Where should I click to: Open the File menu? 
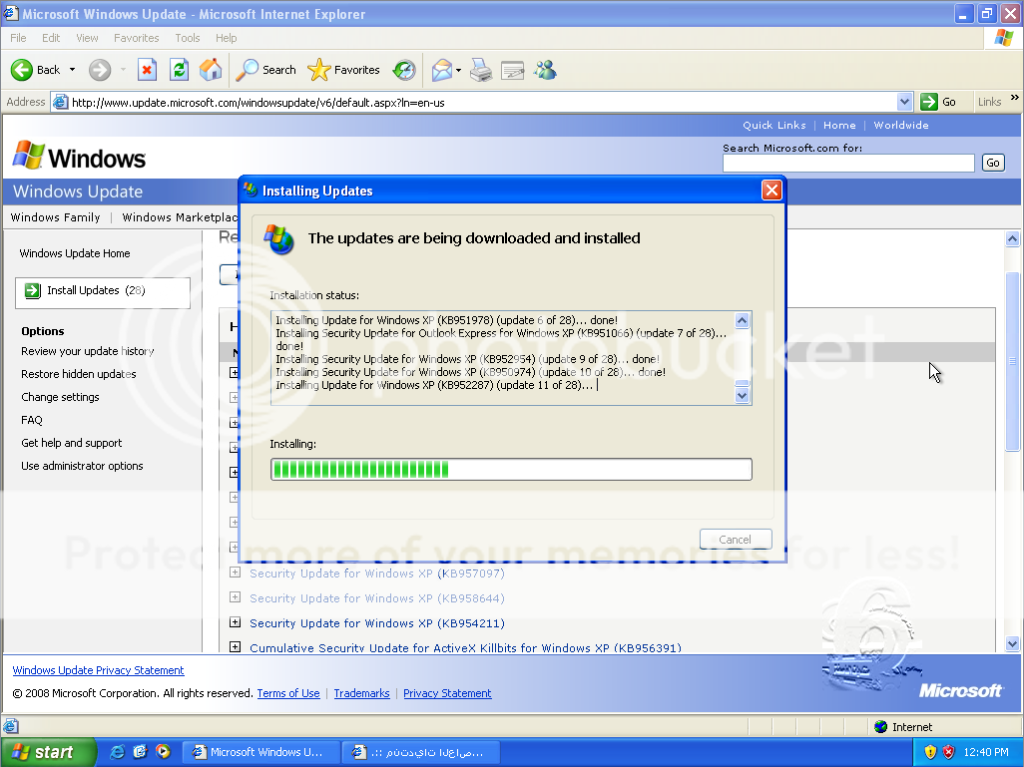pyautogui.click(x=18, y=38)
